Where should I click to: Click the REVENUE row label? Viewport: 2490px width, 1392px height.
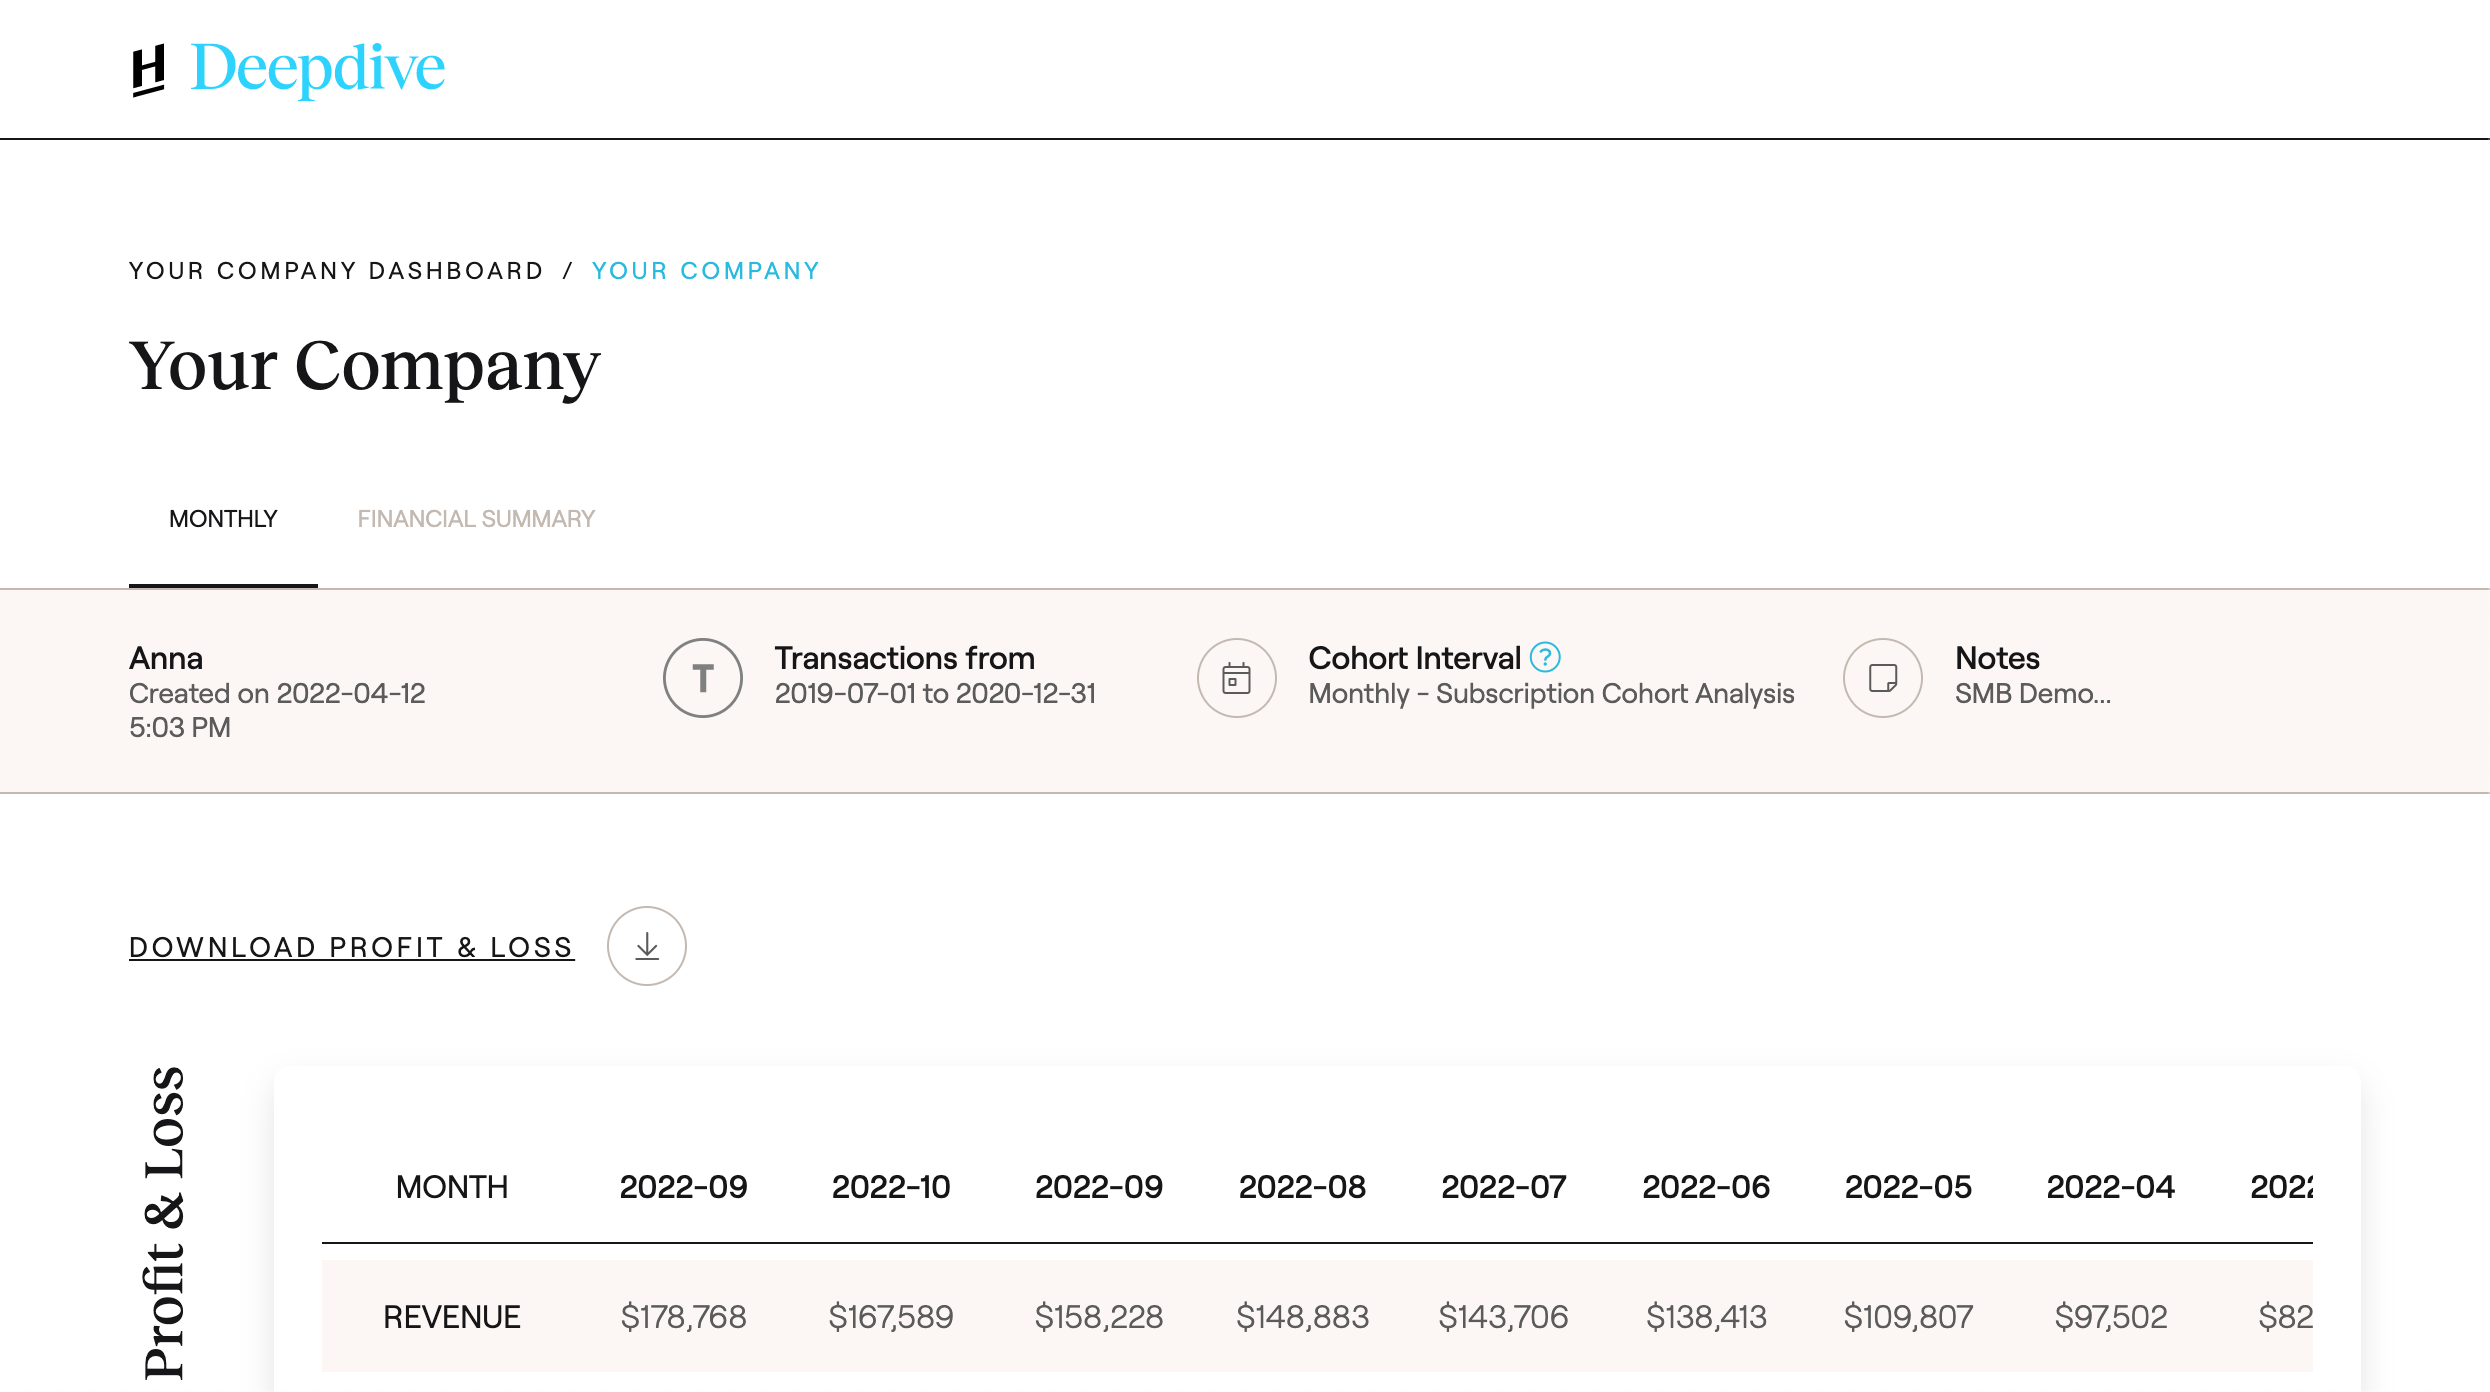tap(451, 1316)
